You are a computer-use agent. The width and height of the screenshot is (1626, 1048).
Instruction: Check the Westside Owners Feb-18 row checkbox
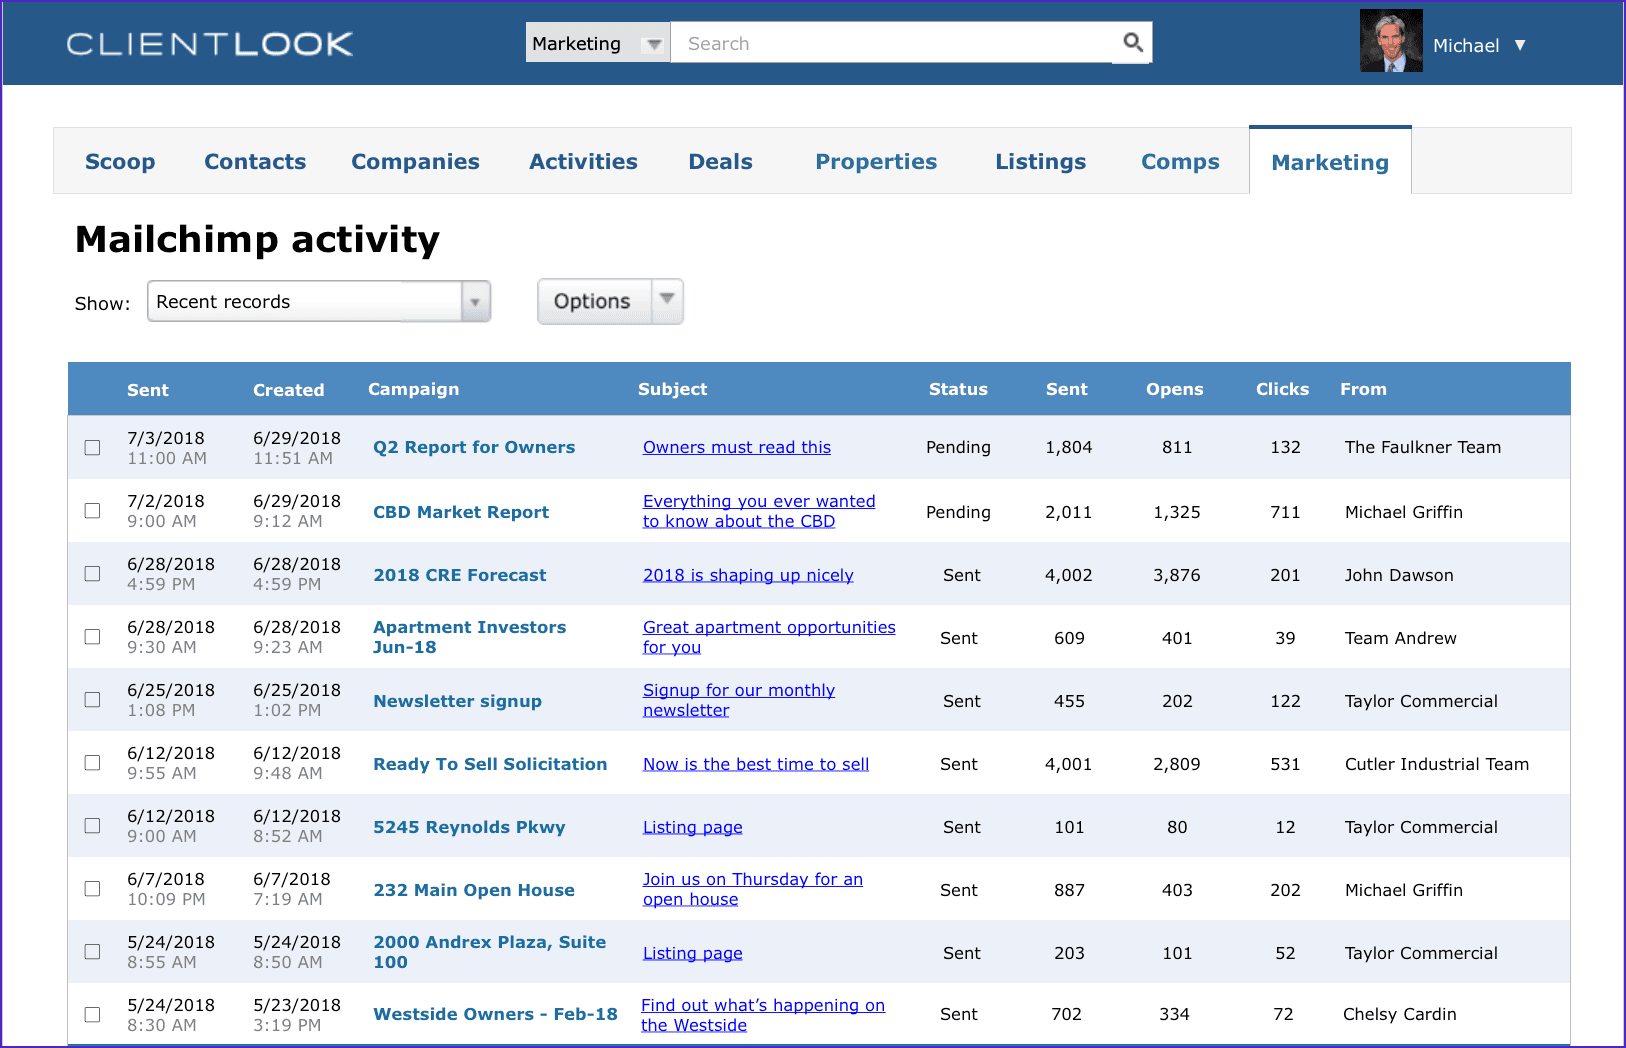(92, 1014)
